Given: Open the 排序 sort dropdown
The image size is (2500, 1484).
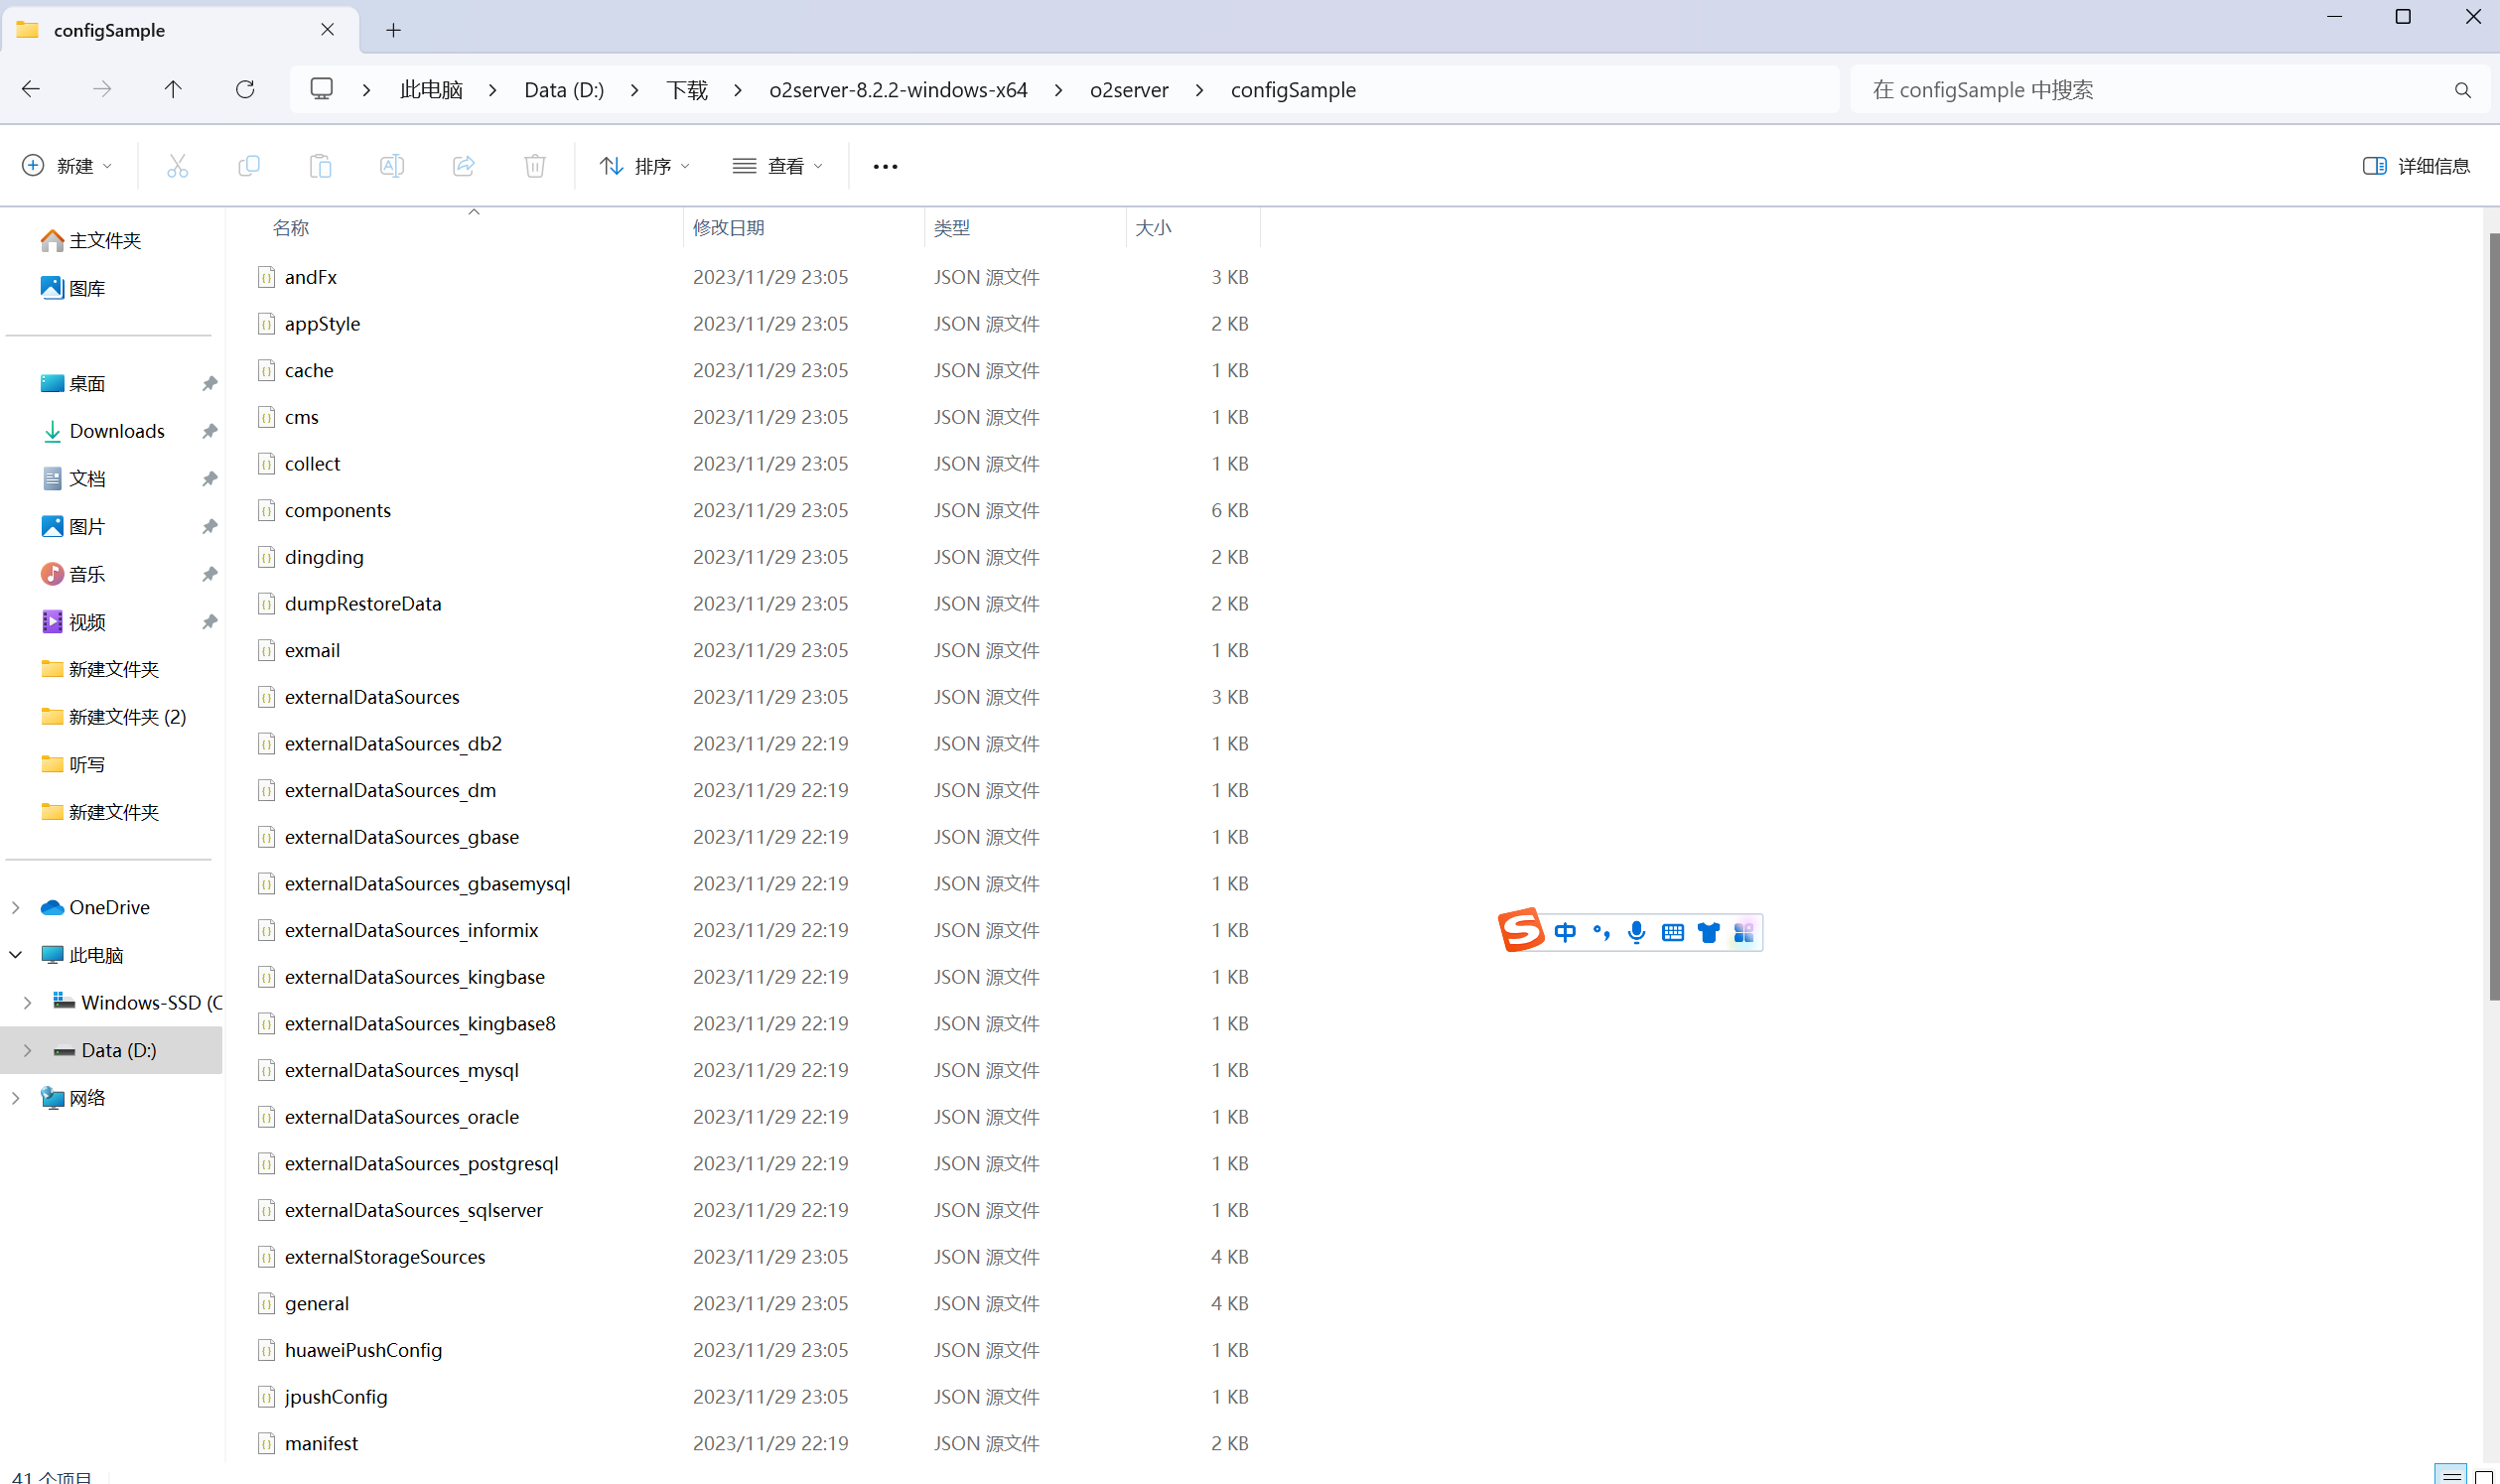Looking at the screenshot, I should pyautogui.click(x=644, y=166).
